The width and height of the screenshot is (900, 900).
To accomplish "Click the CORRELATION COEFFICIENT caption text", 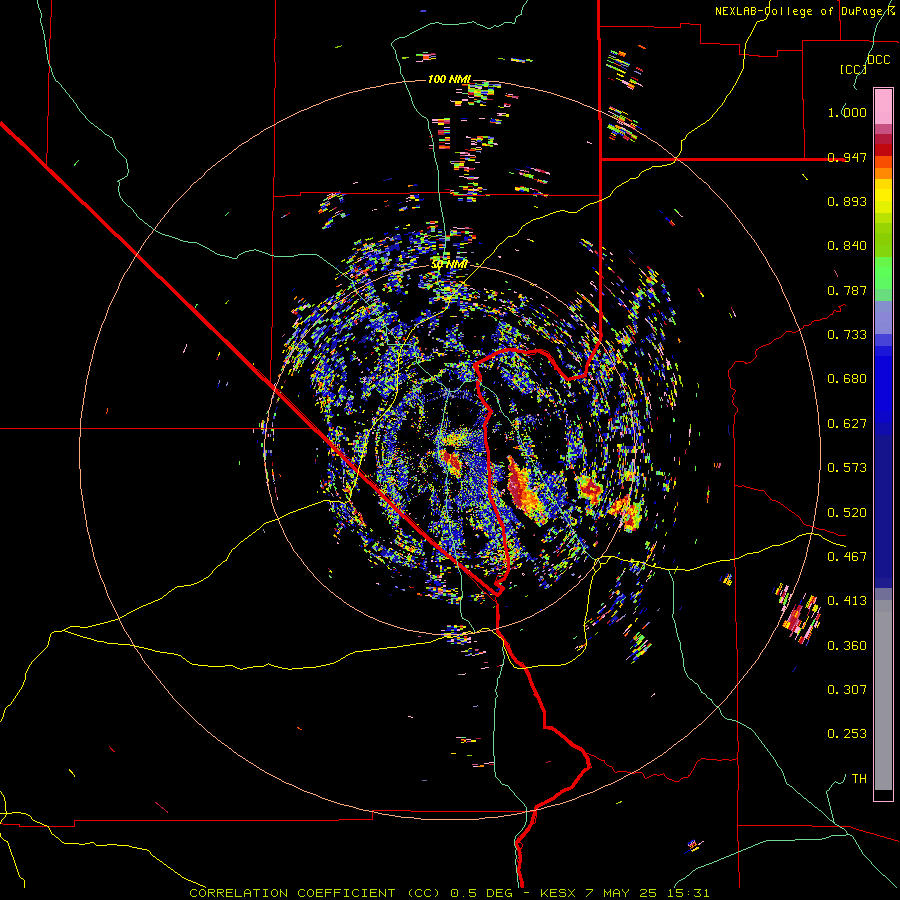I will click(x=292, y=893).
